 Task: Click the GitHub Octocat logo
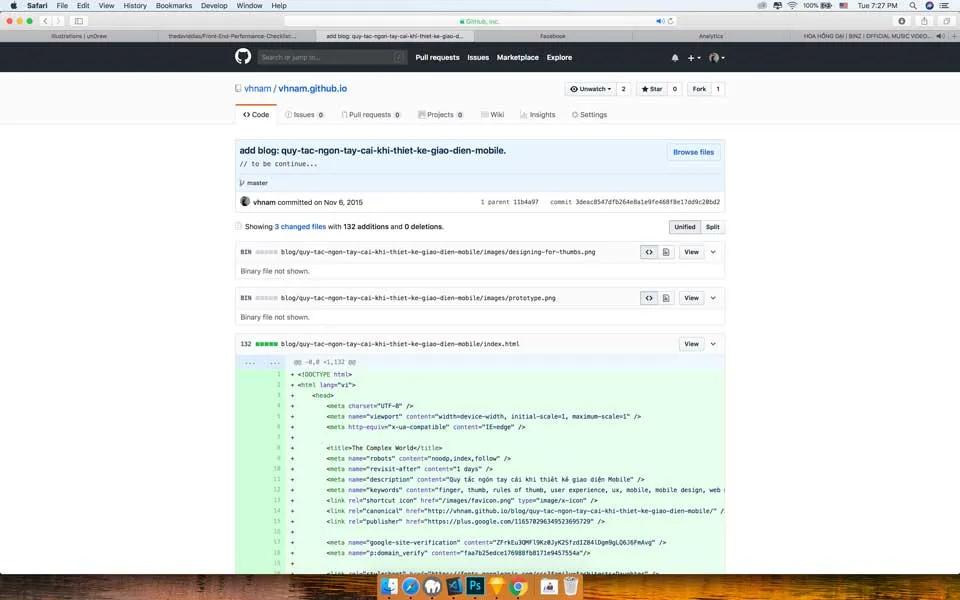coord(241,57)
